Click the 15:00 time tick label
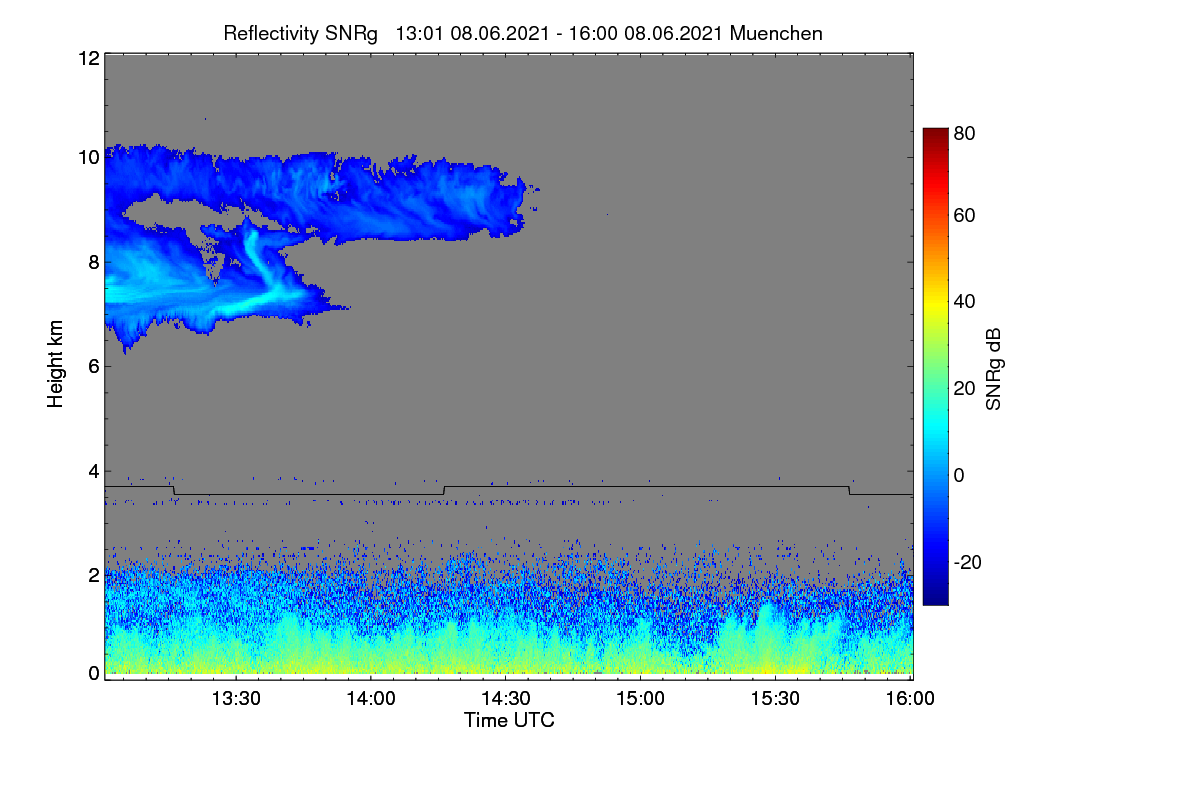This screenshot has width=1200, height=800. pos(641,699)
